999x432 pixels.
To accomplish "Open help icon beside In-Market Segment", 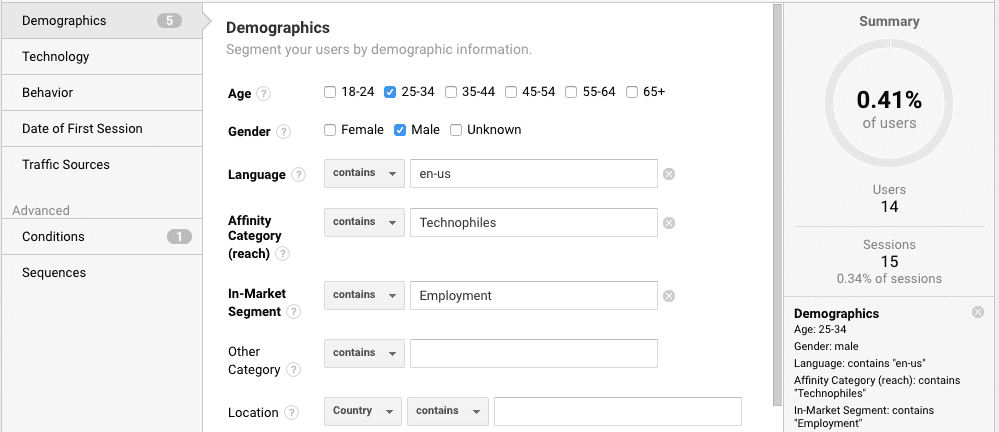I will (x=293, y=312).
